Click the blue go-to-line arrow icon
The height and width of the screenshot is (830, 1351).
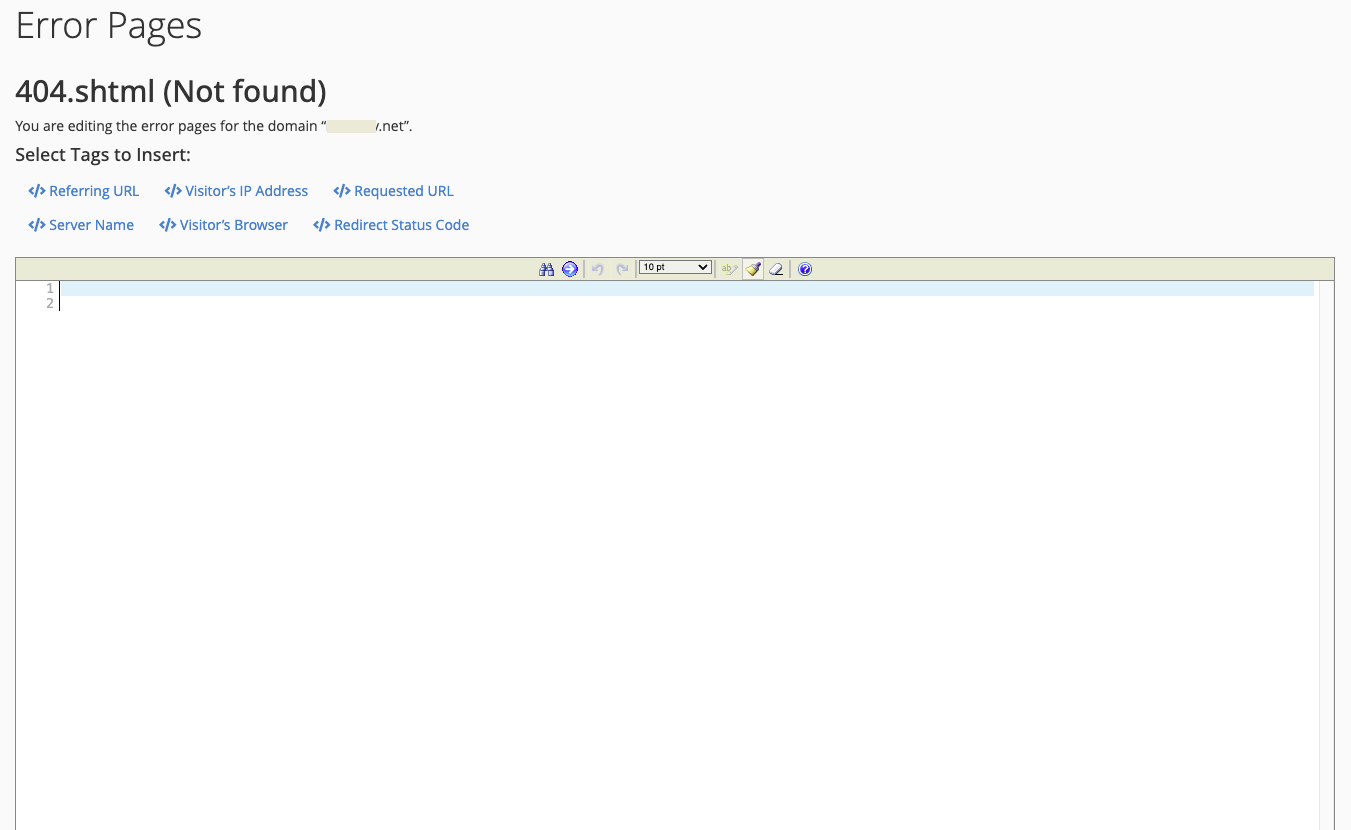(x=570, y=269)
